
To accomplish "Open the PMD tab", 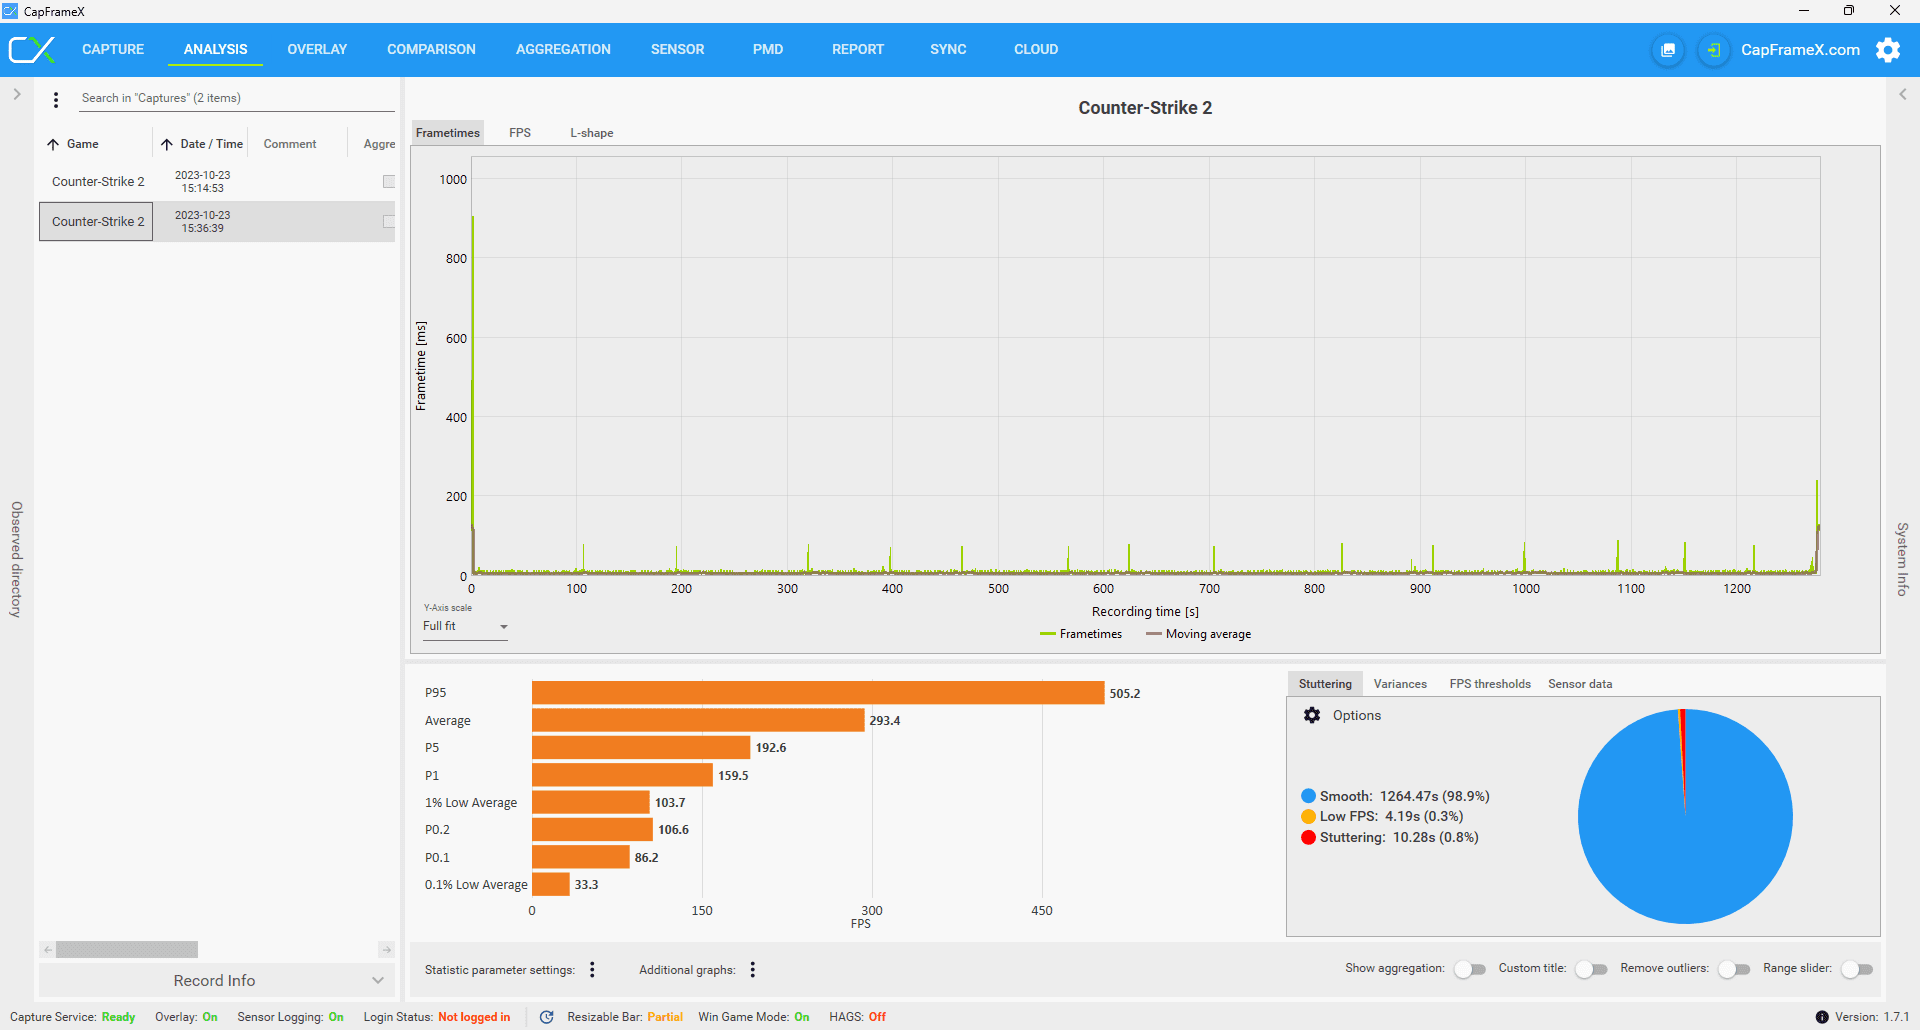I will point(768,49).
